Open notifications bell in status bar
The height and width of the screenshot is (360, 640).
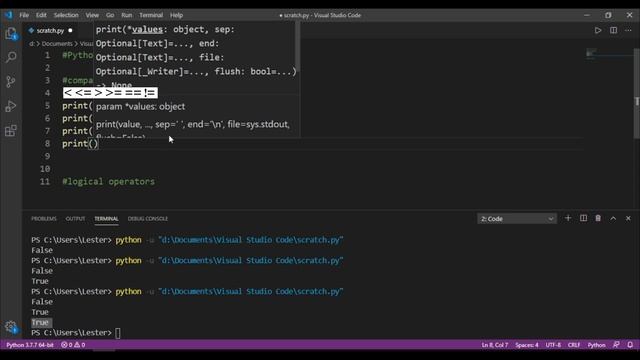click(630, 345)
